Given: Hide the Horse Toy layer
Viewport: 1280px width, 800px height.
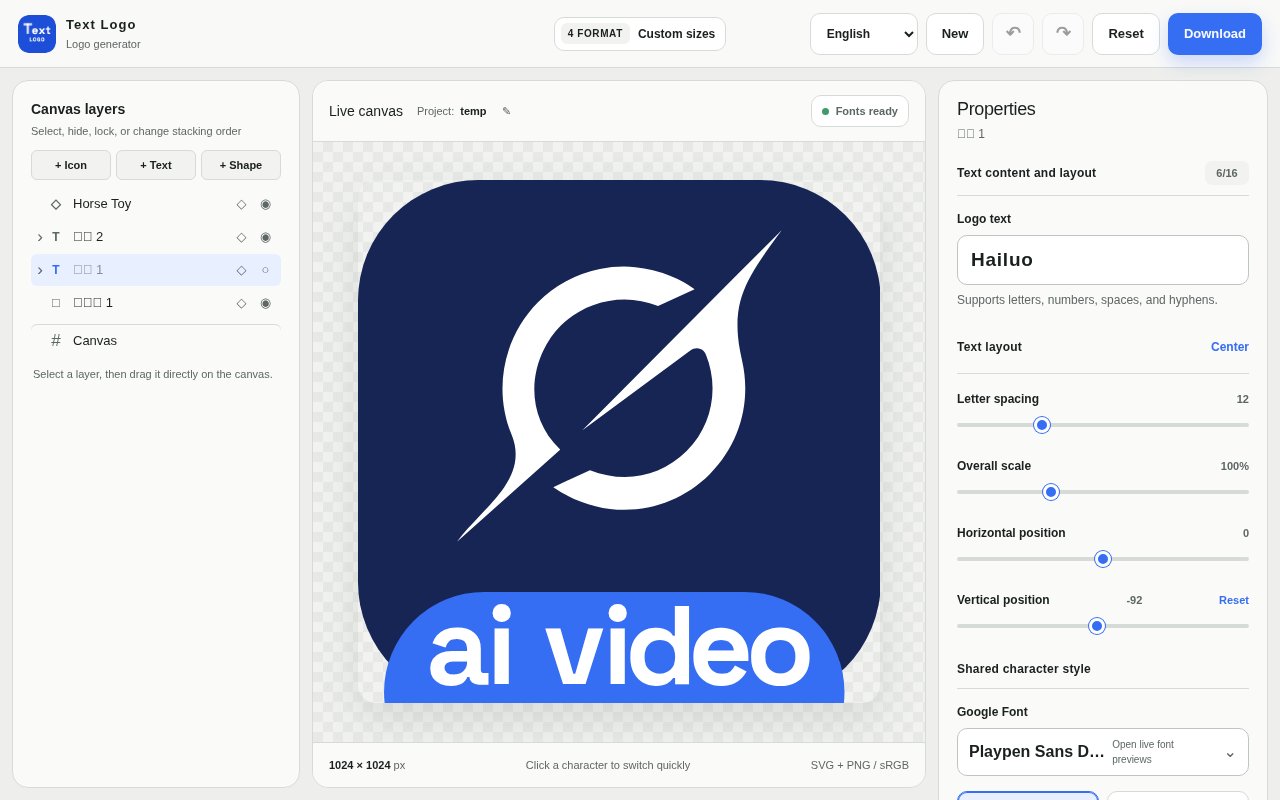Looking at the screenshot, I should click(265, 204).
